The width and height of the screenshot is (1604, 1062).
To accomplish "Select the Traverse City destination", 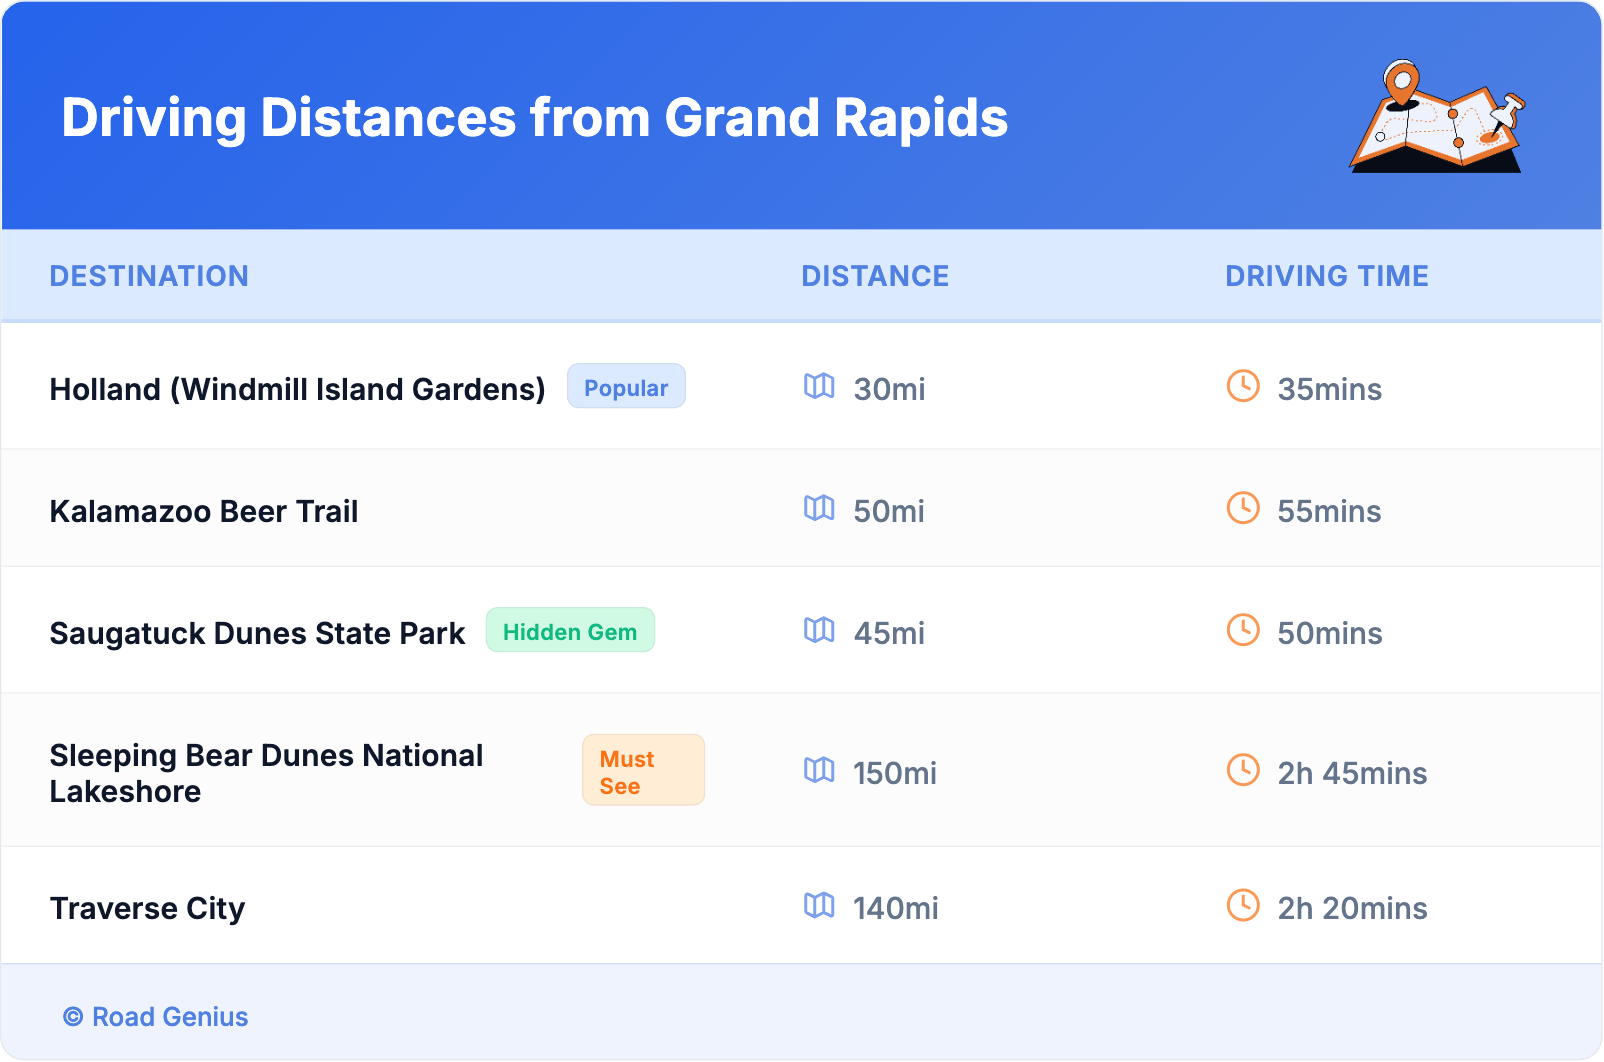I will (147, 908).
